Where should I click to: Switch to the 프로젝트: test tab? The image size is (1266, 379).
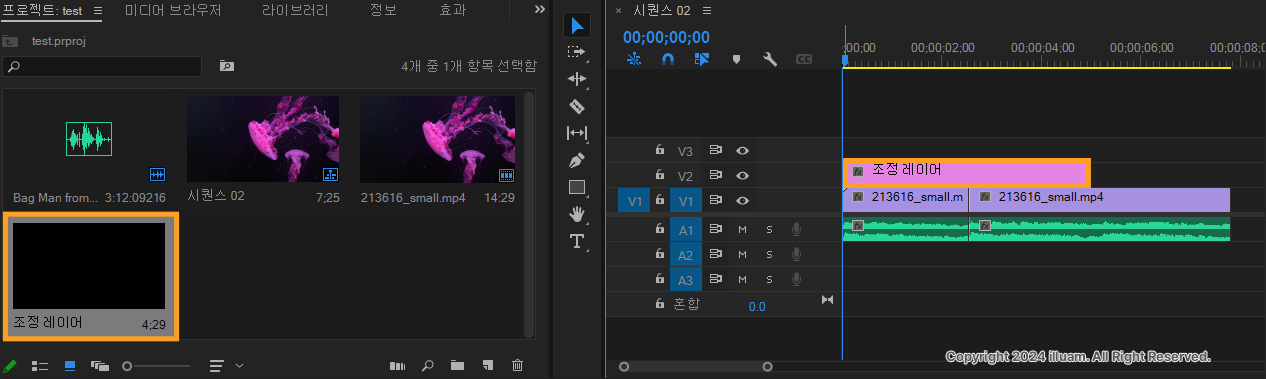41,10
